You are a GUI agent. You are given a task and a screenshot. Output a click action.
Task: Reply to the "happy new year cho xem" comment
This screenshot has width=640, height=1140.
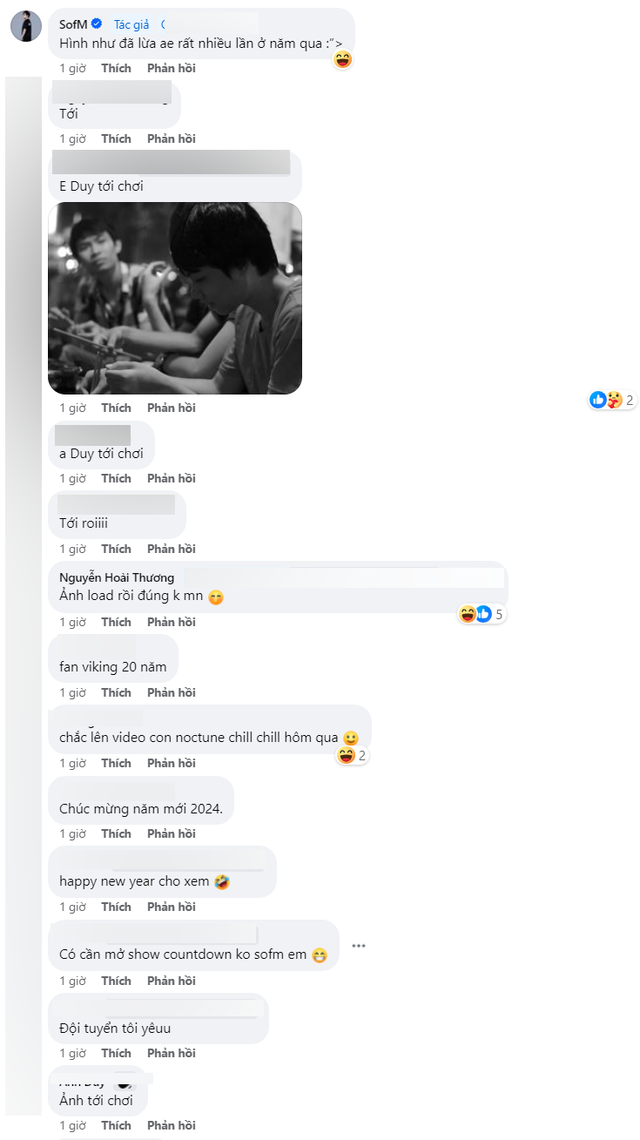coord(170,906)
